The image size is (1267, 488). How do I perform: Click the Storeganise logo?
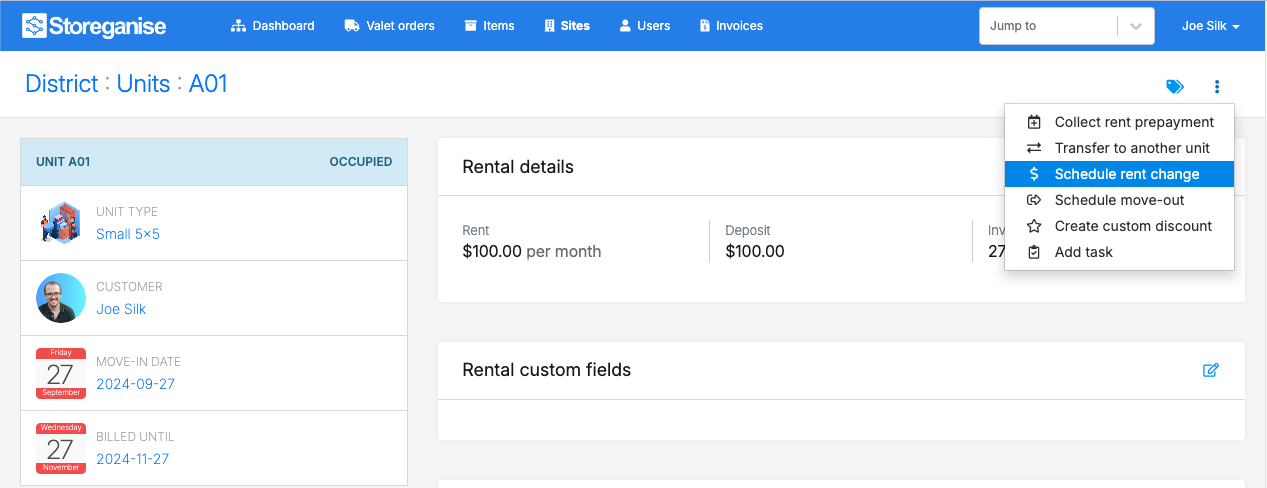(x=94, y=26)
